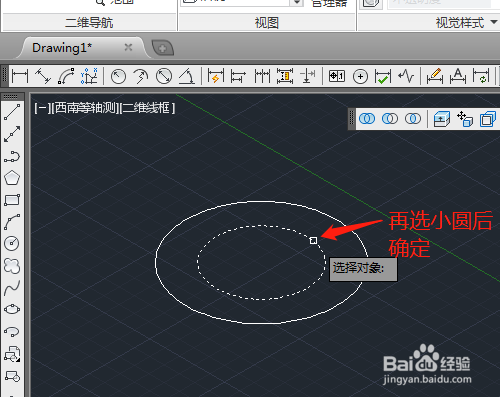Screen dimensions: 500x397
Task: Select the Dimension Update tool
Action: pyautogui.click(x=481, y=76)
